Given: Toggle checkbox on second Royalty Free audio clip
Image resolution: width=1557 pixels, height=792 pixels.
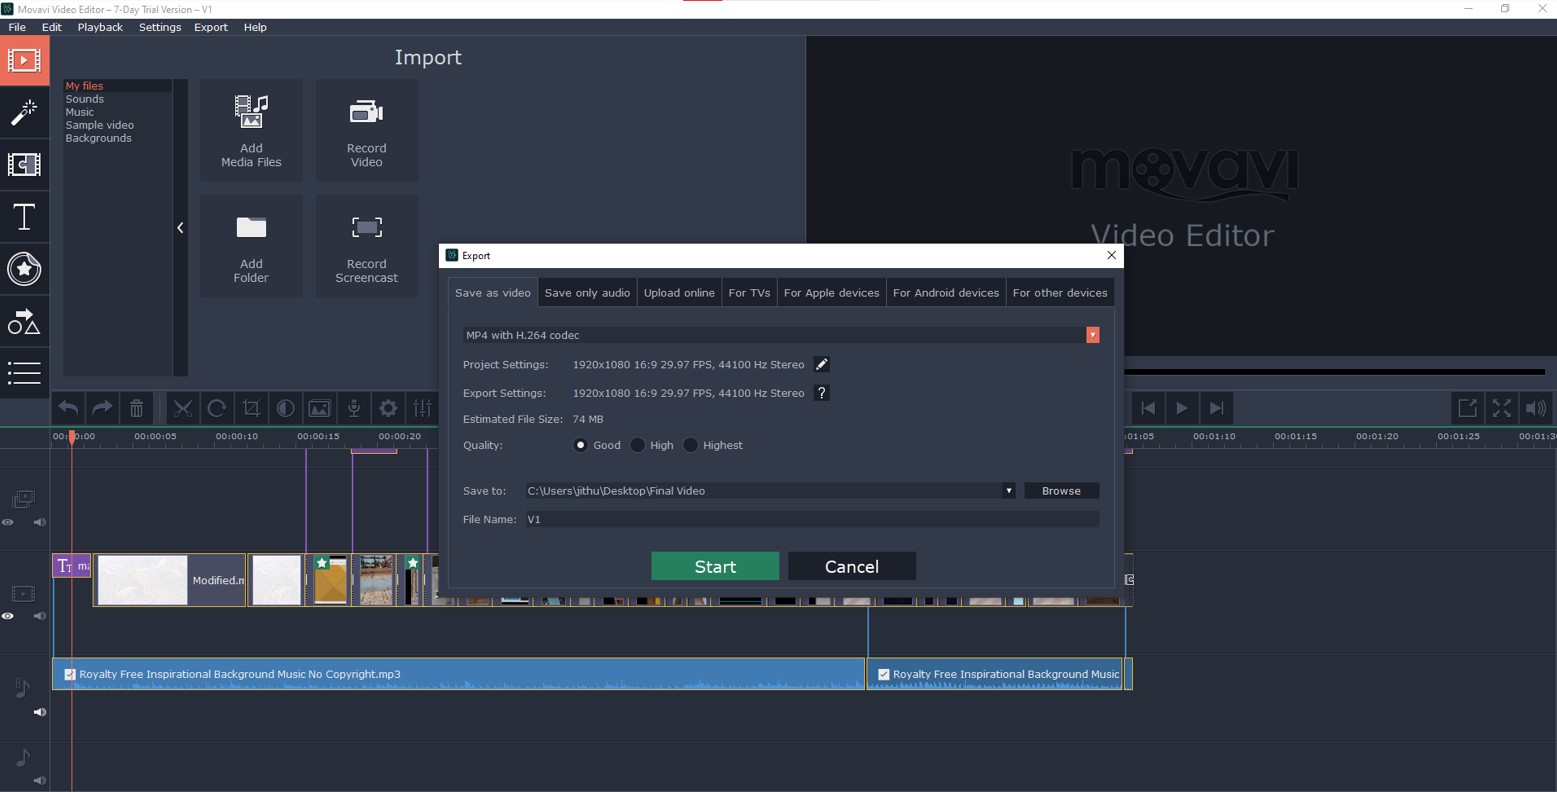Looking at the screenshot, I should [884, 674].
